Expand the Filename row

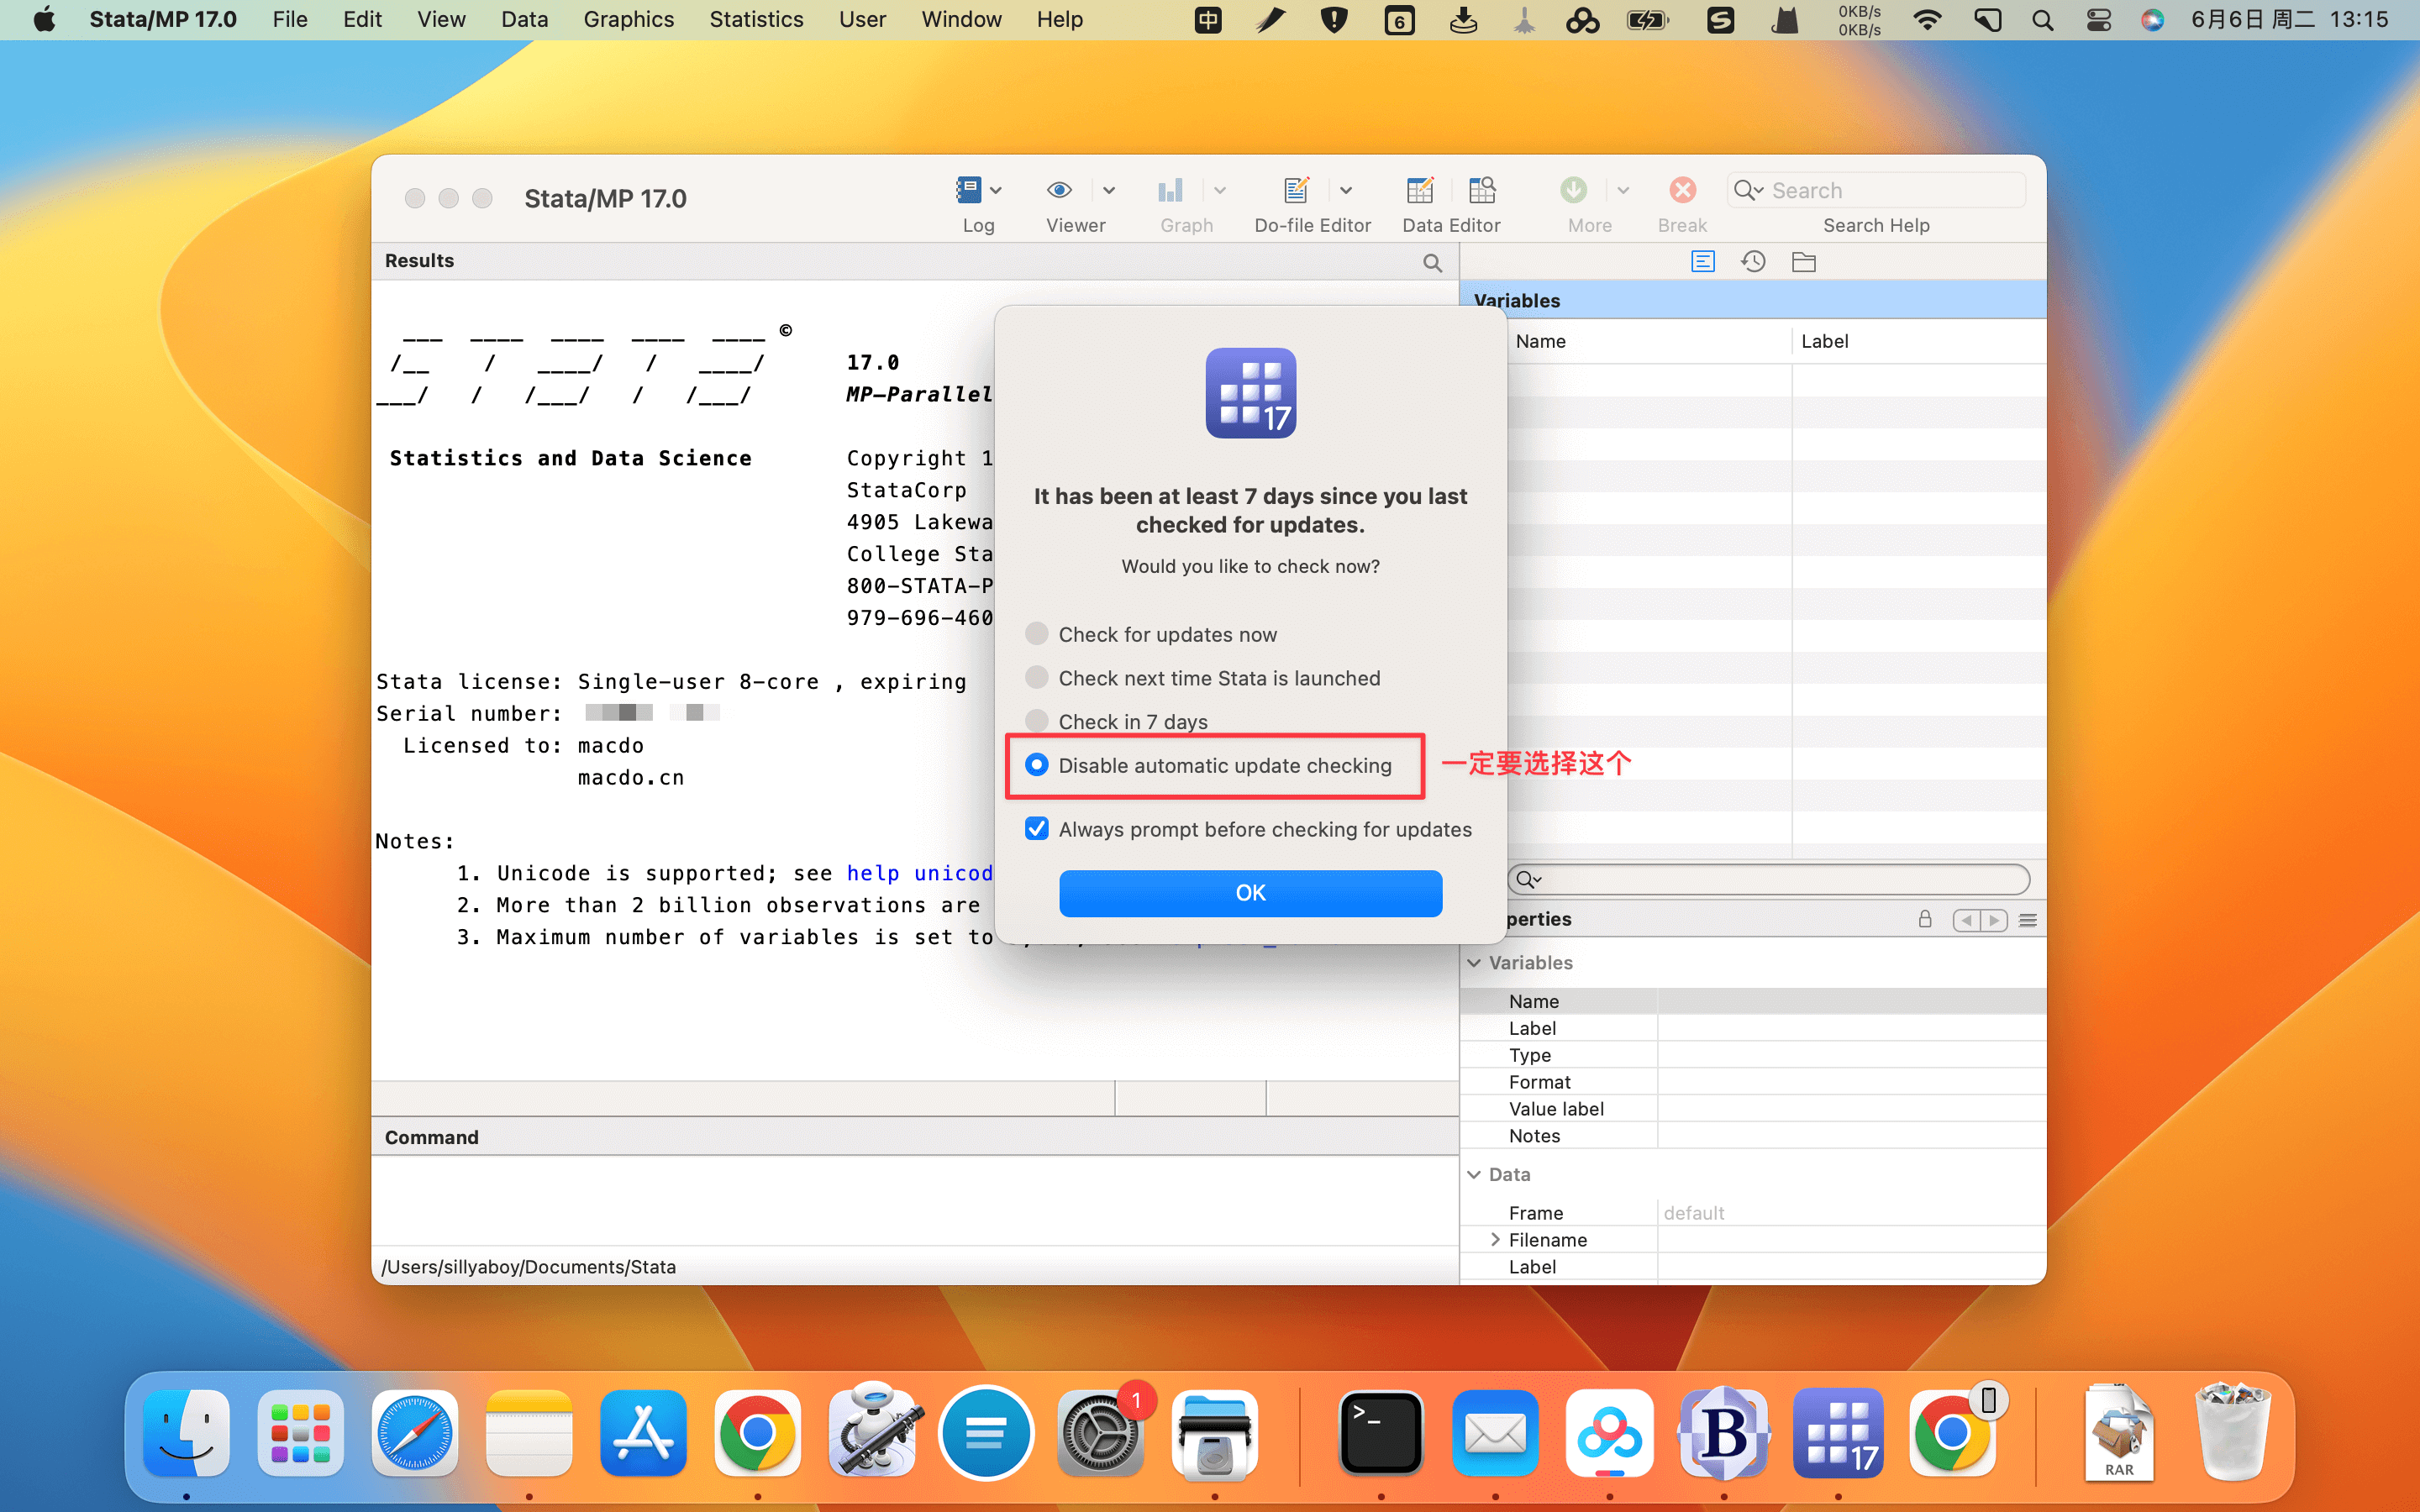1495,1239
